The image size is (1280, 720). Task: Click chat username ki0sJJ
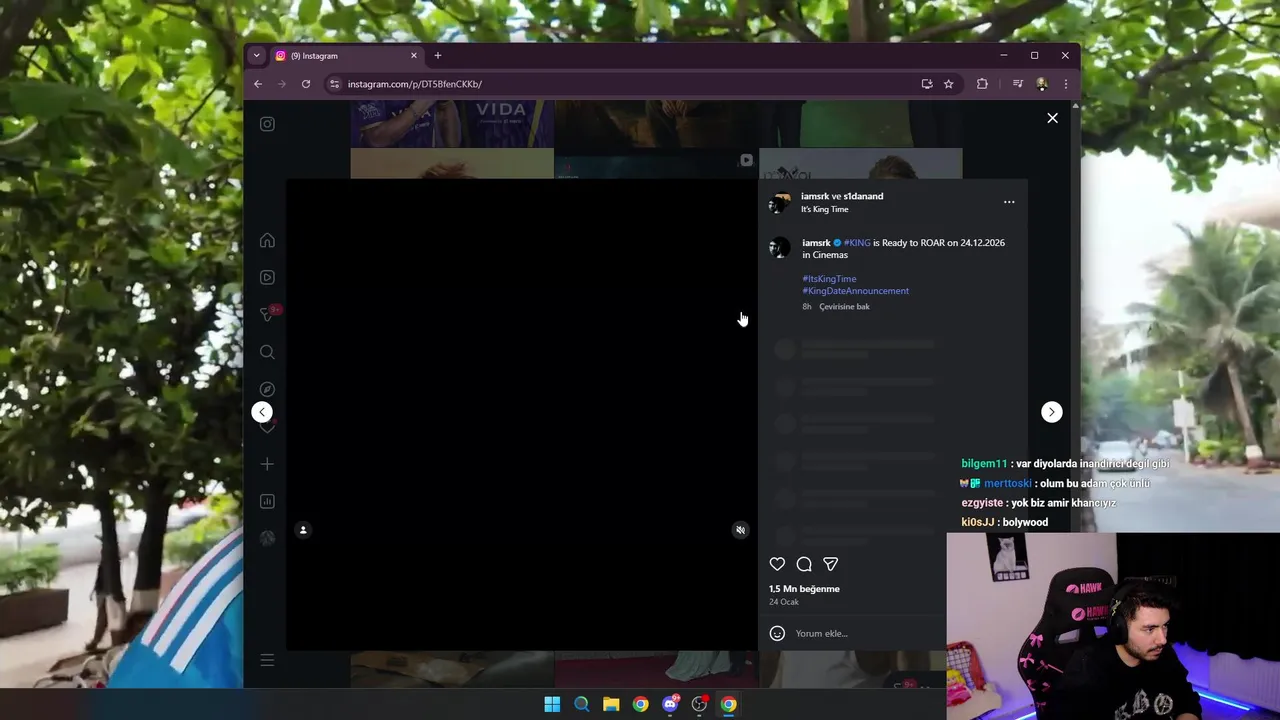[x=978, y=522]
